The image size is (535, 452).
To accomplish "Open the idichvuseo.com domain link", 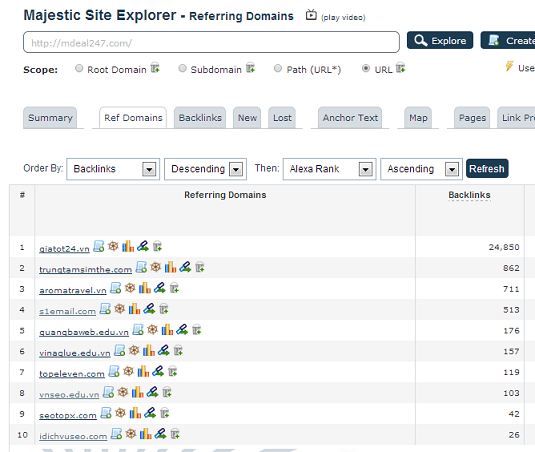I will pyautogui.click(x=73, y=436).
